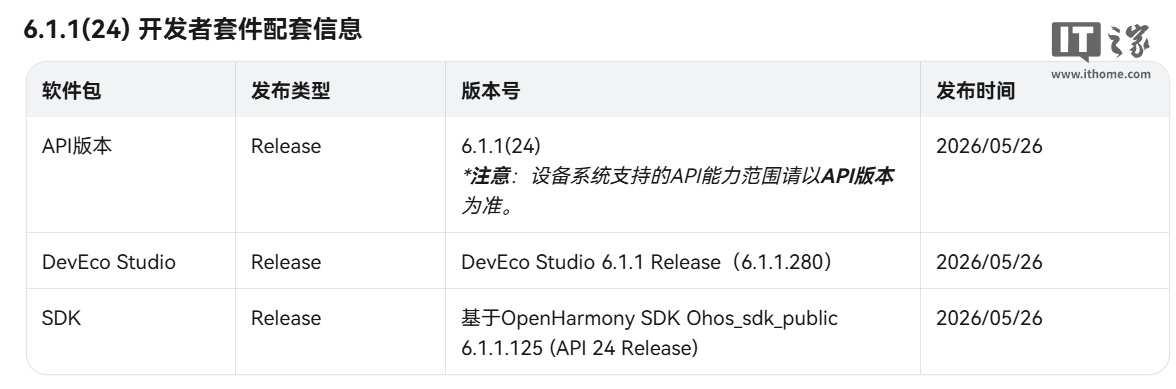Click the OpenHarmony SDK Ohos_sdk_public version text

(x=650, y=333)
